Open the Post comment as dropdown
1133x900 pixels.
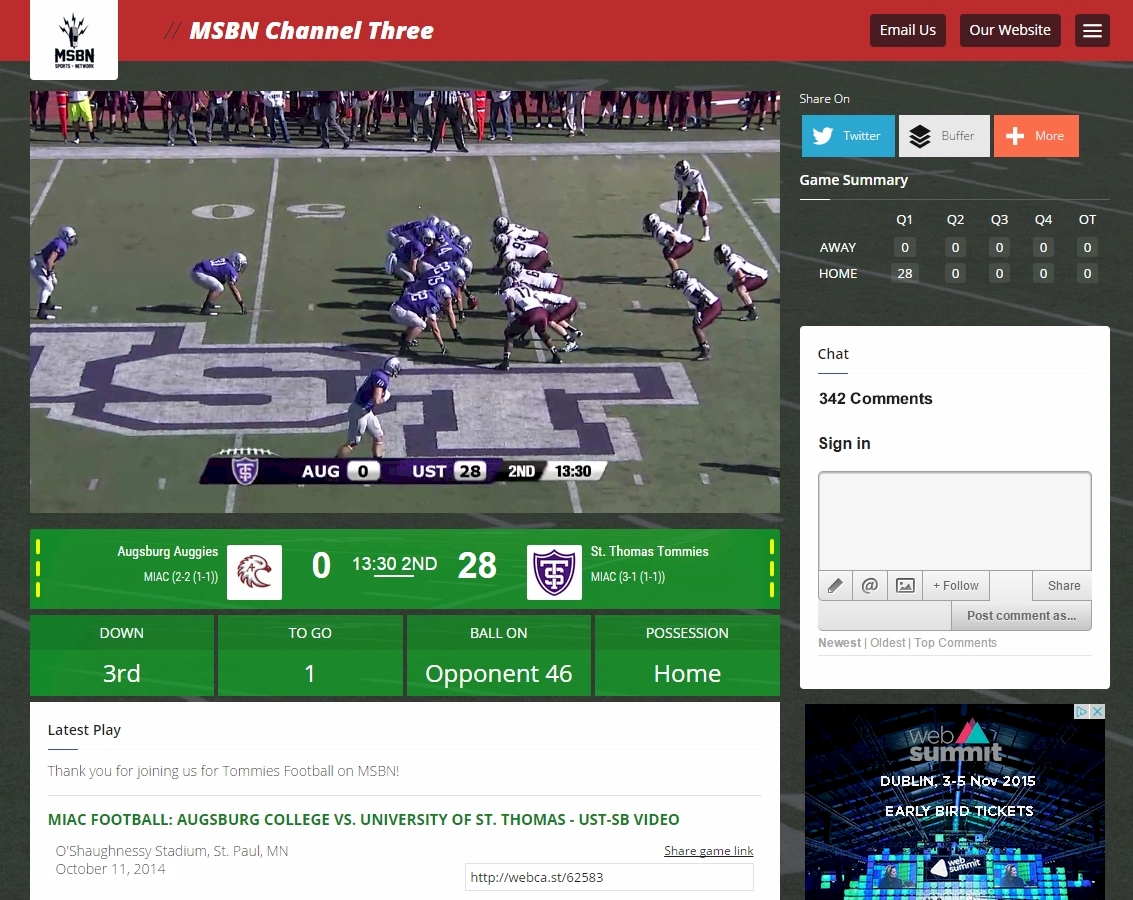[x=1021, y=615]
